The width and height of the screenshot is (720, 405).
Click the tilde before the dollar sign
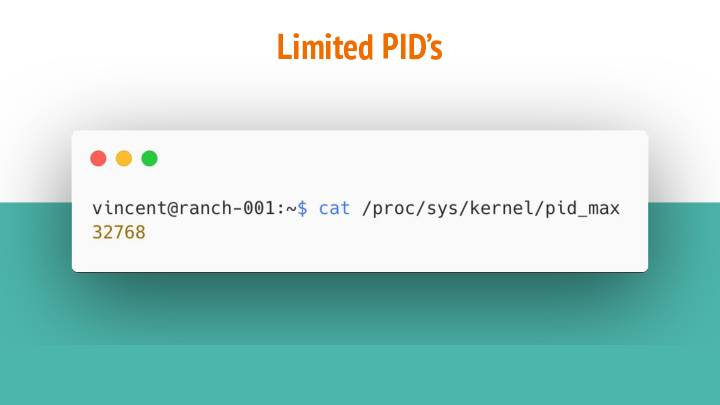tap(291, 209)
